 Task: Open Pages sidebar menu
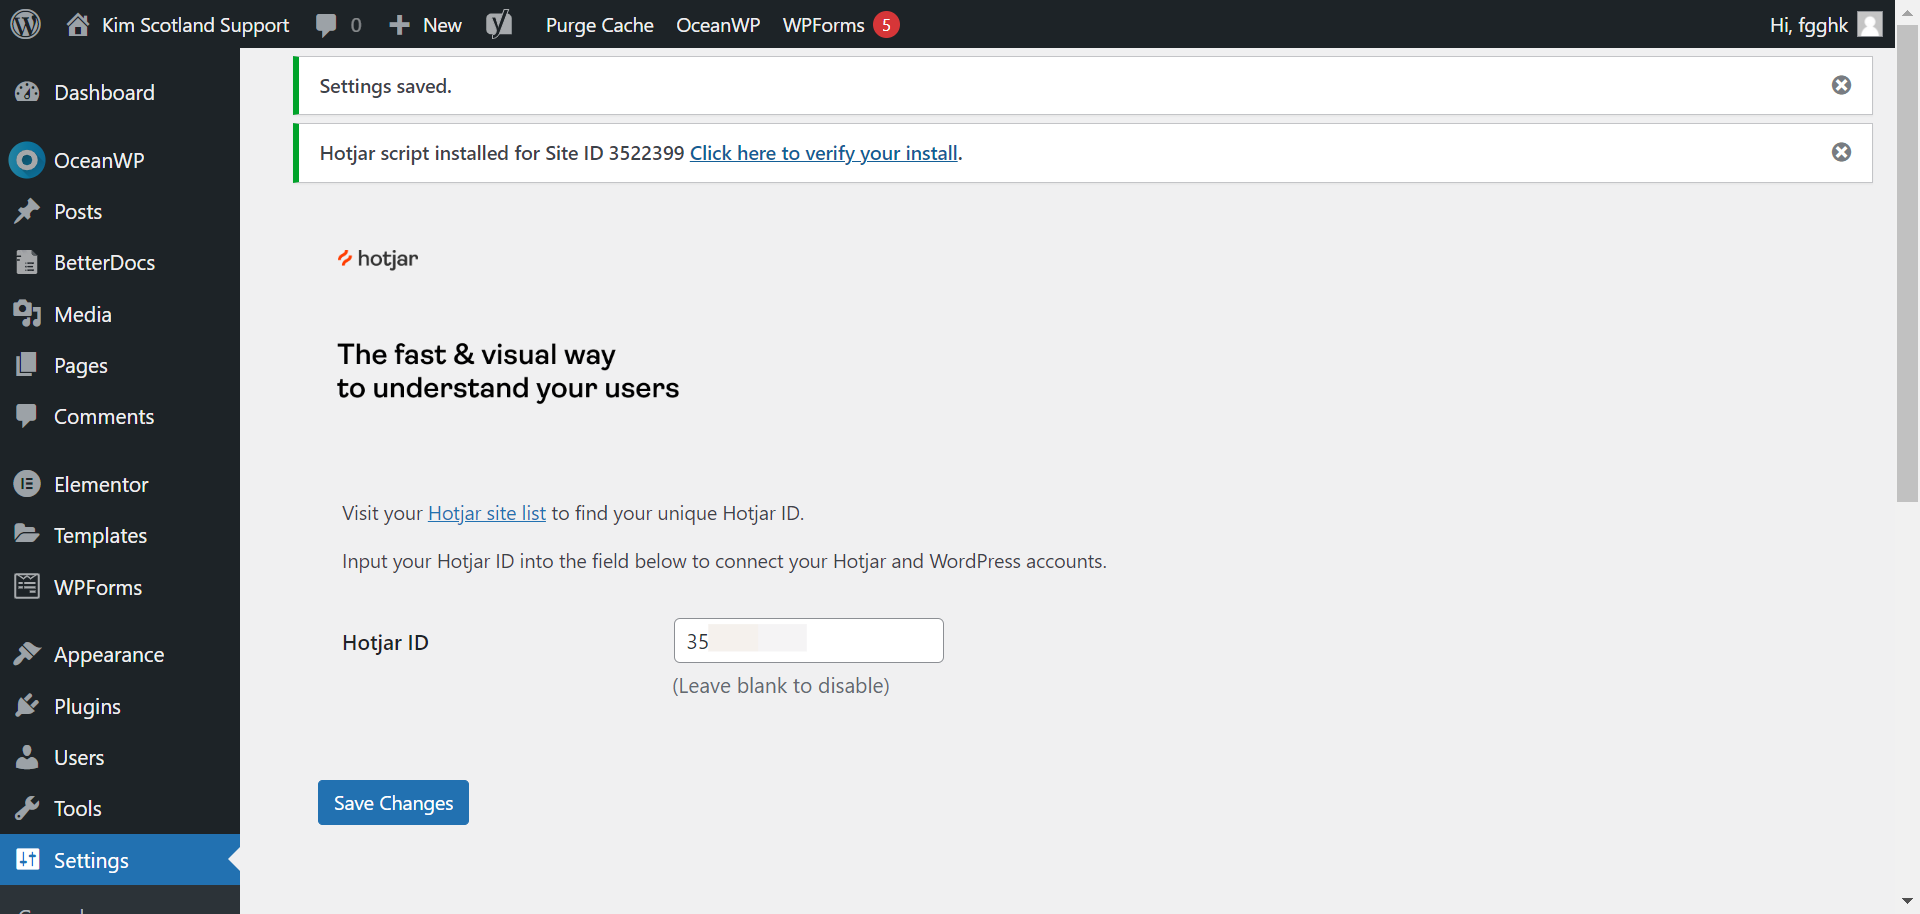click(120, 365)
